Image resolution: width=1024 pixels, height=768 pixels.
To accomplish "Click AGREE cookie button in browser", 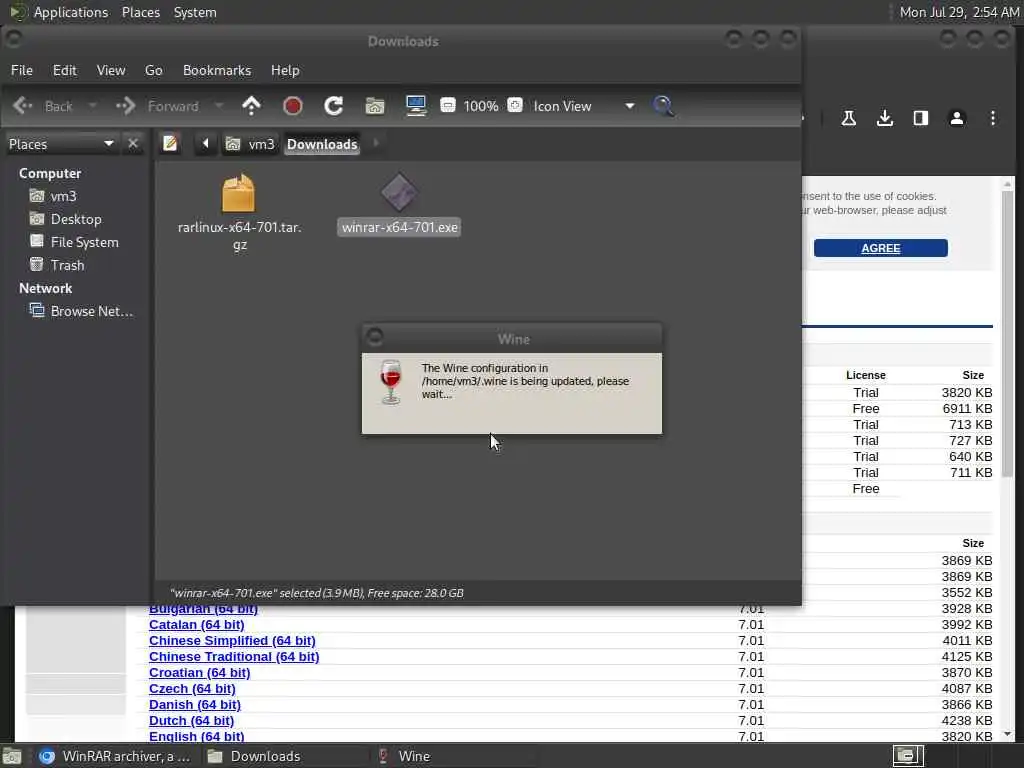I will [880, 248].
